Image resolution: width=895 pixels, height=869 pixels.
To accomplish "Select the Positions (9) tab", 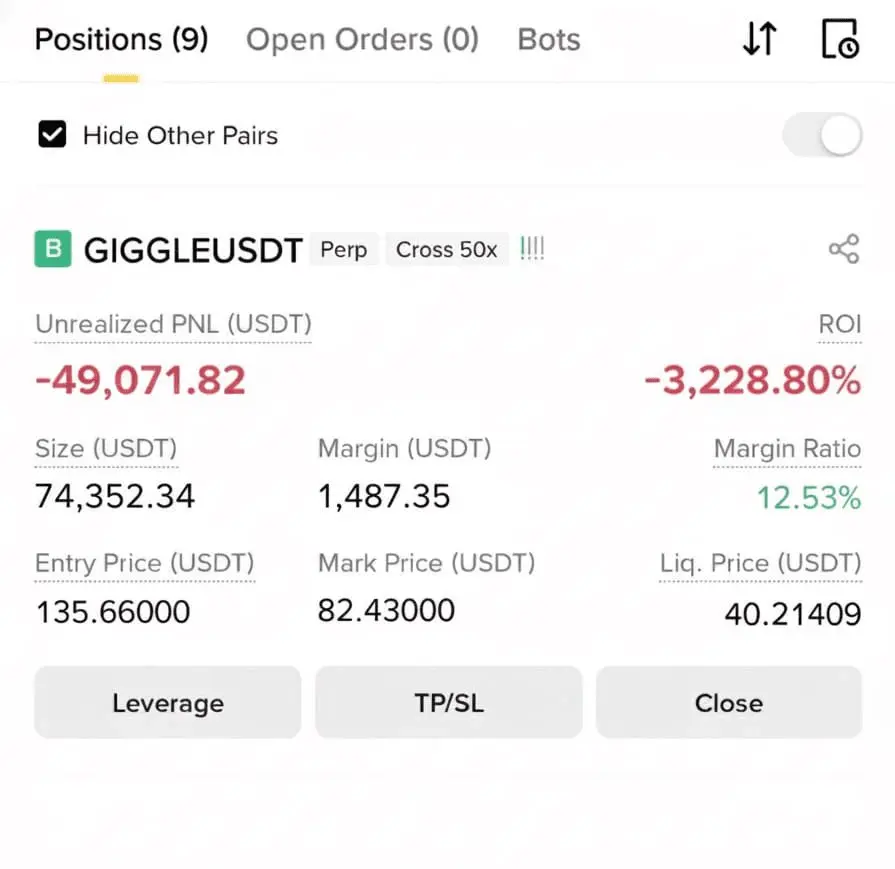I will 122,39.
